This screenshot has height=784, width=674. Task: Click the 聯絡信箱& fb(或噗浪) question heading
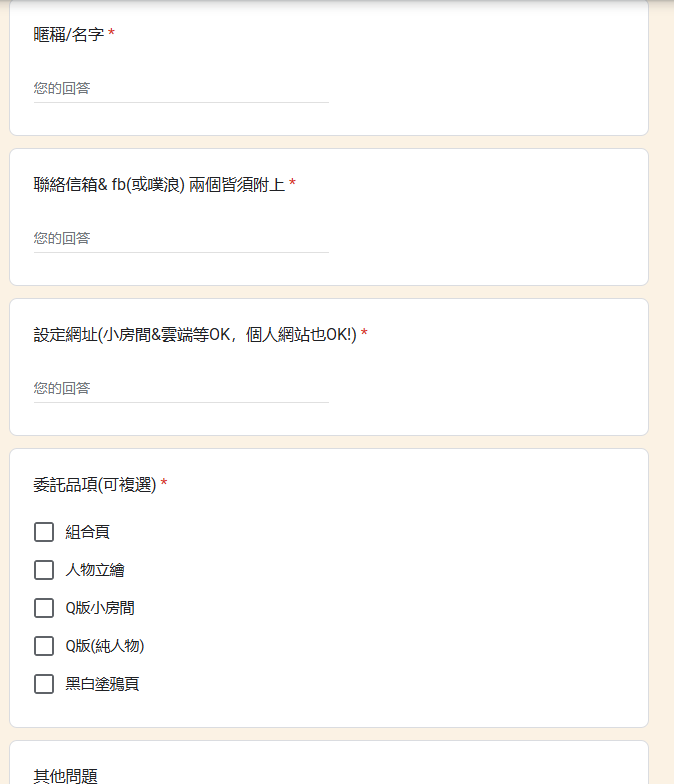(159, 184)
